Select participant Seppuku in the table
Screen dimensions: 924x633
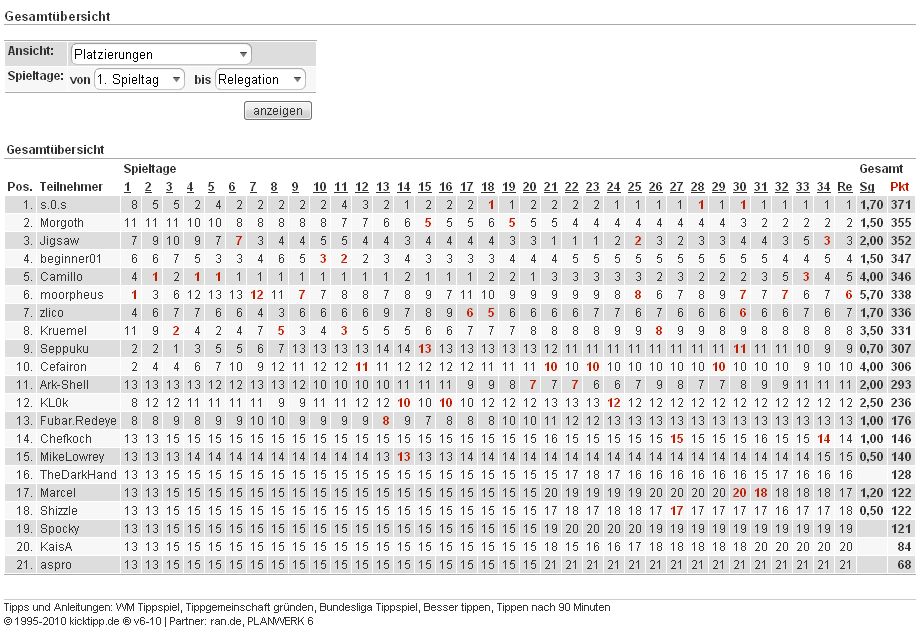(x=64, y=349)
